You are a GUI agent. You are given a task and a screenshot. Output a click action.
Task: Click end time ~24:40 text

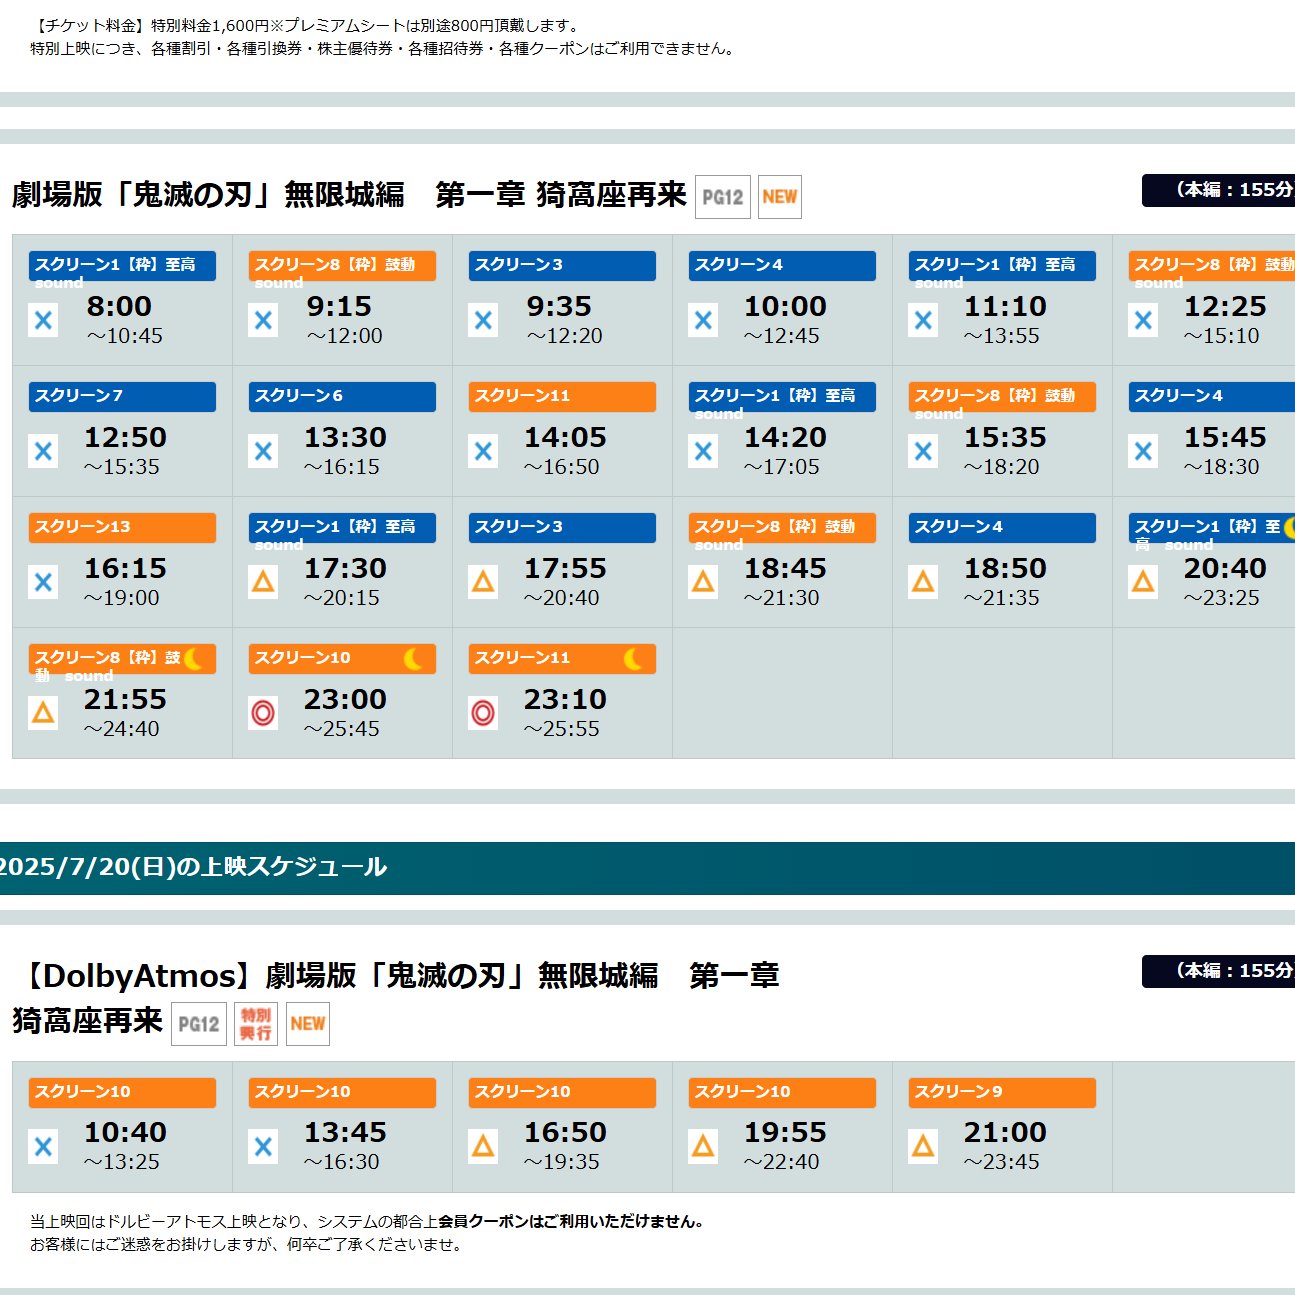tap(121, 729)
